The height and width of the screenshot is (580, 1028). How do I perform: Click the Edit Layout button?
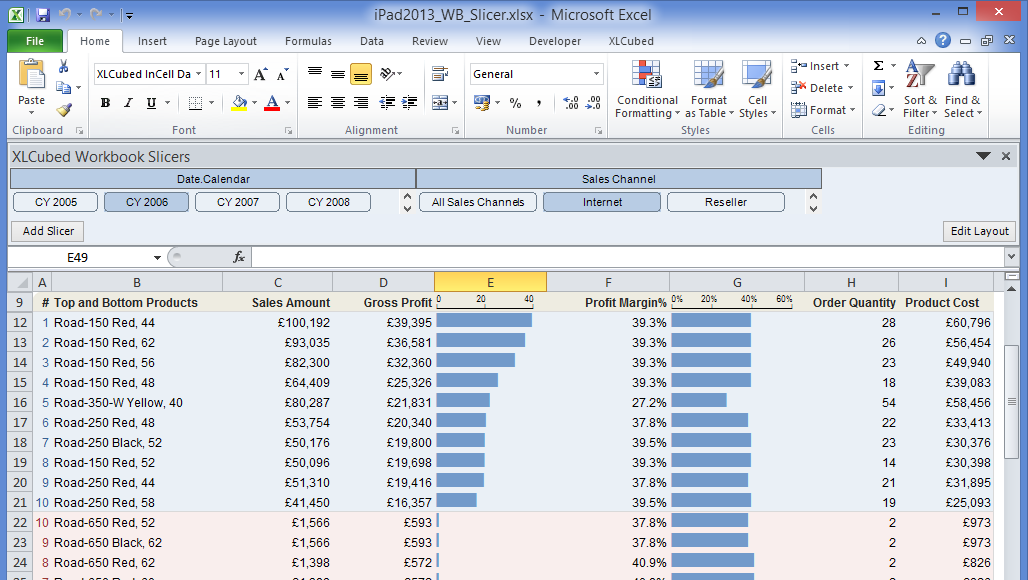(979, 231)
